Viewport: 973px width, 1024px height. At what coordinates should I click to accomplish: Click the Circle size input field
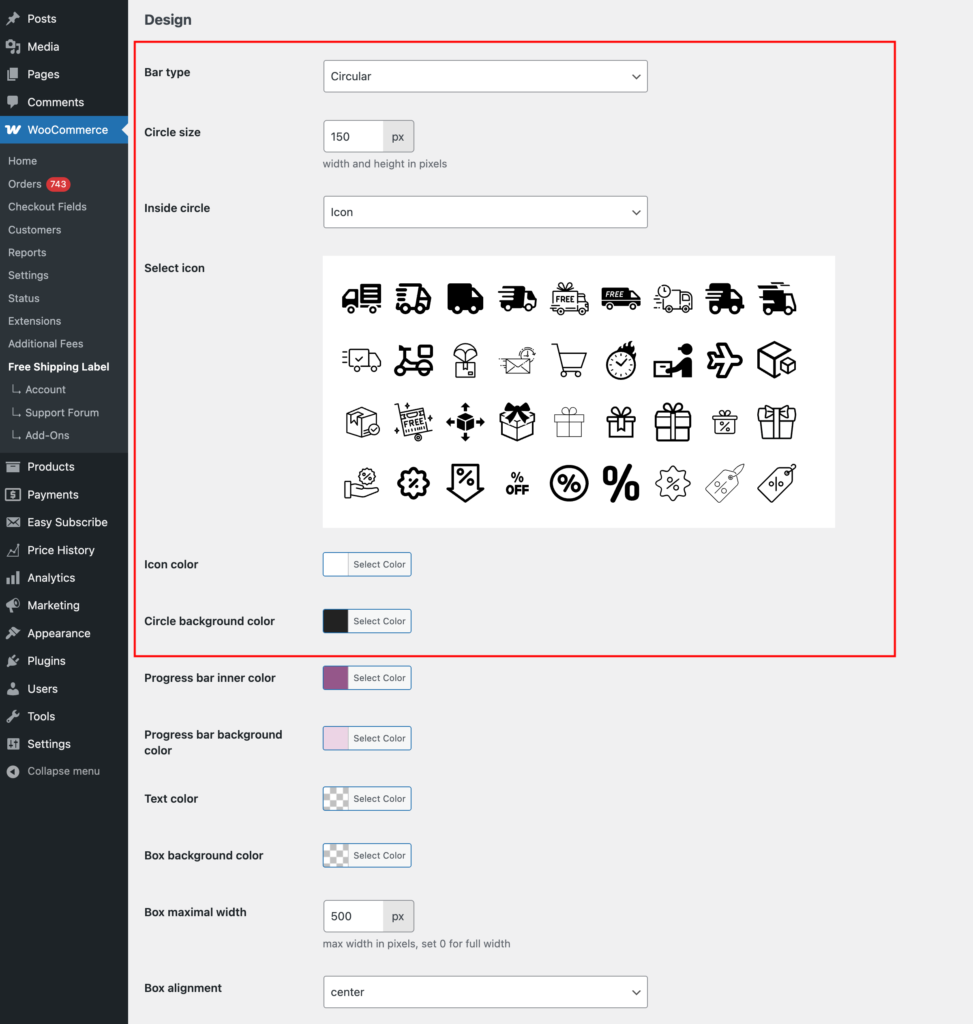(x=353, y=136)
